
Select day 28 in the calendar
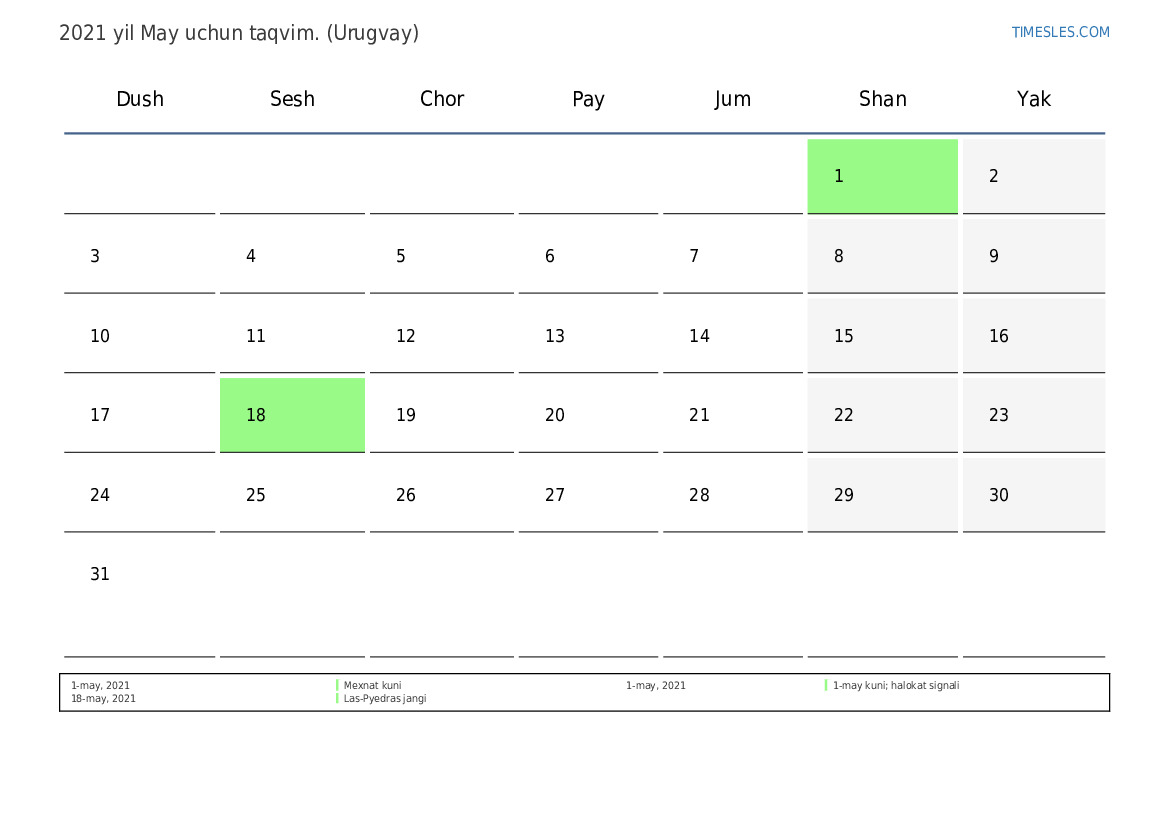(732, 494)
